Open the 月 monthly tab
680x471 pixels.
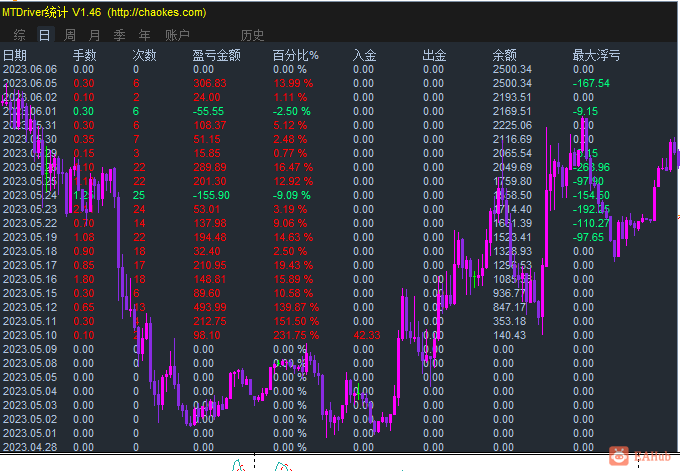tap(95, 35)
